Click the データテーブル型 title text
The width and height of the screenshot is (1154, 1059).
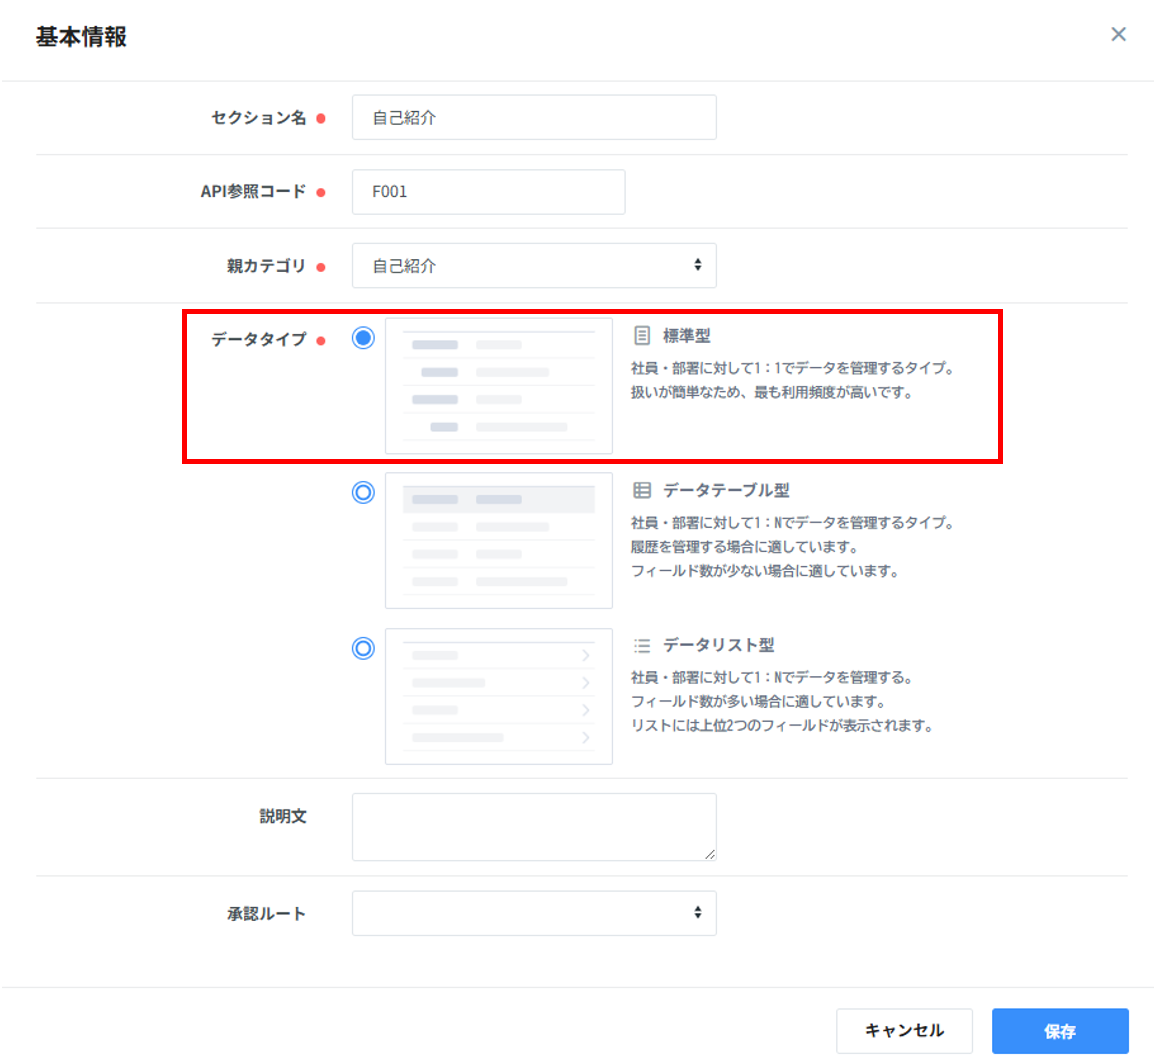[x=726, y=490]
